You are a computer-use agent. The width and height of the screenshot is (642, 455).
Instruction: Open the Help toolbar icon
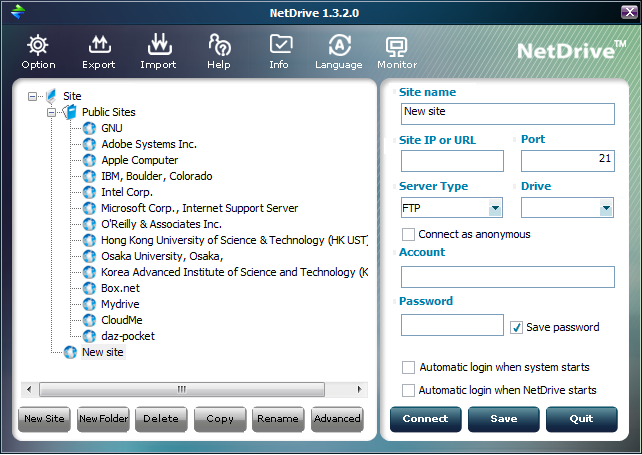(x=219, y=45)
